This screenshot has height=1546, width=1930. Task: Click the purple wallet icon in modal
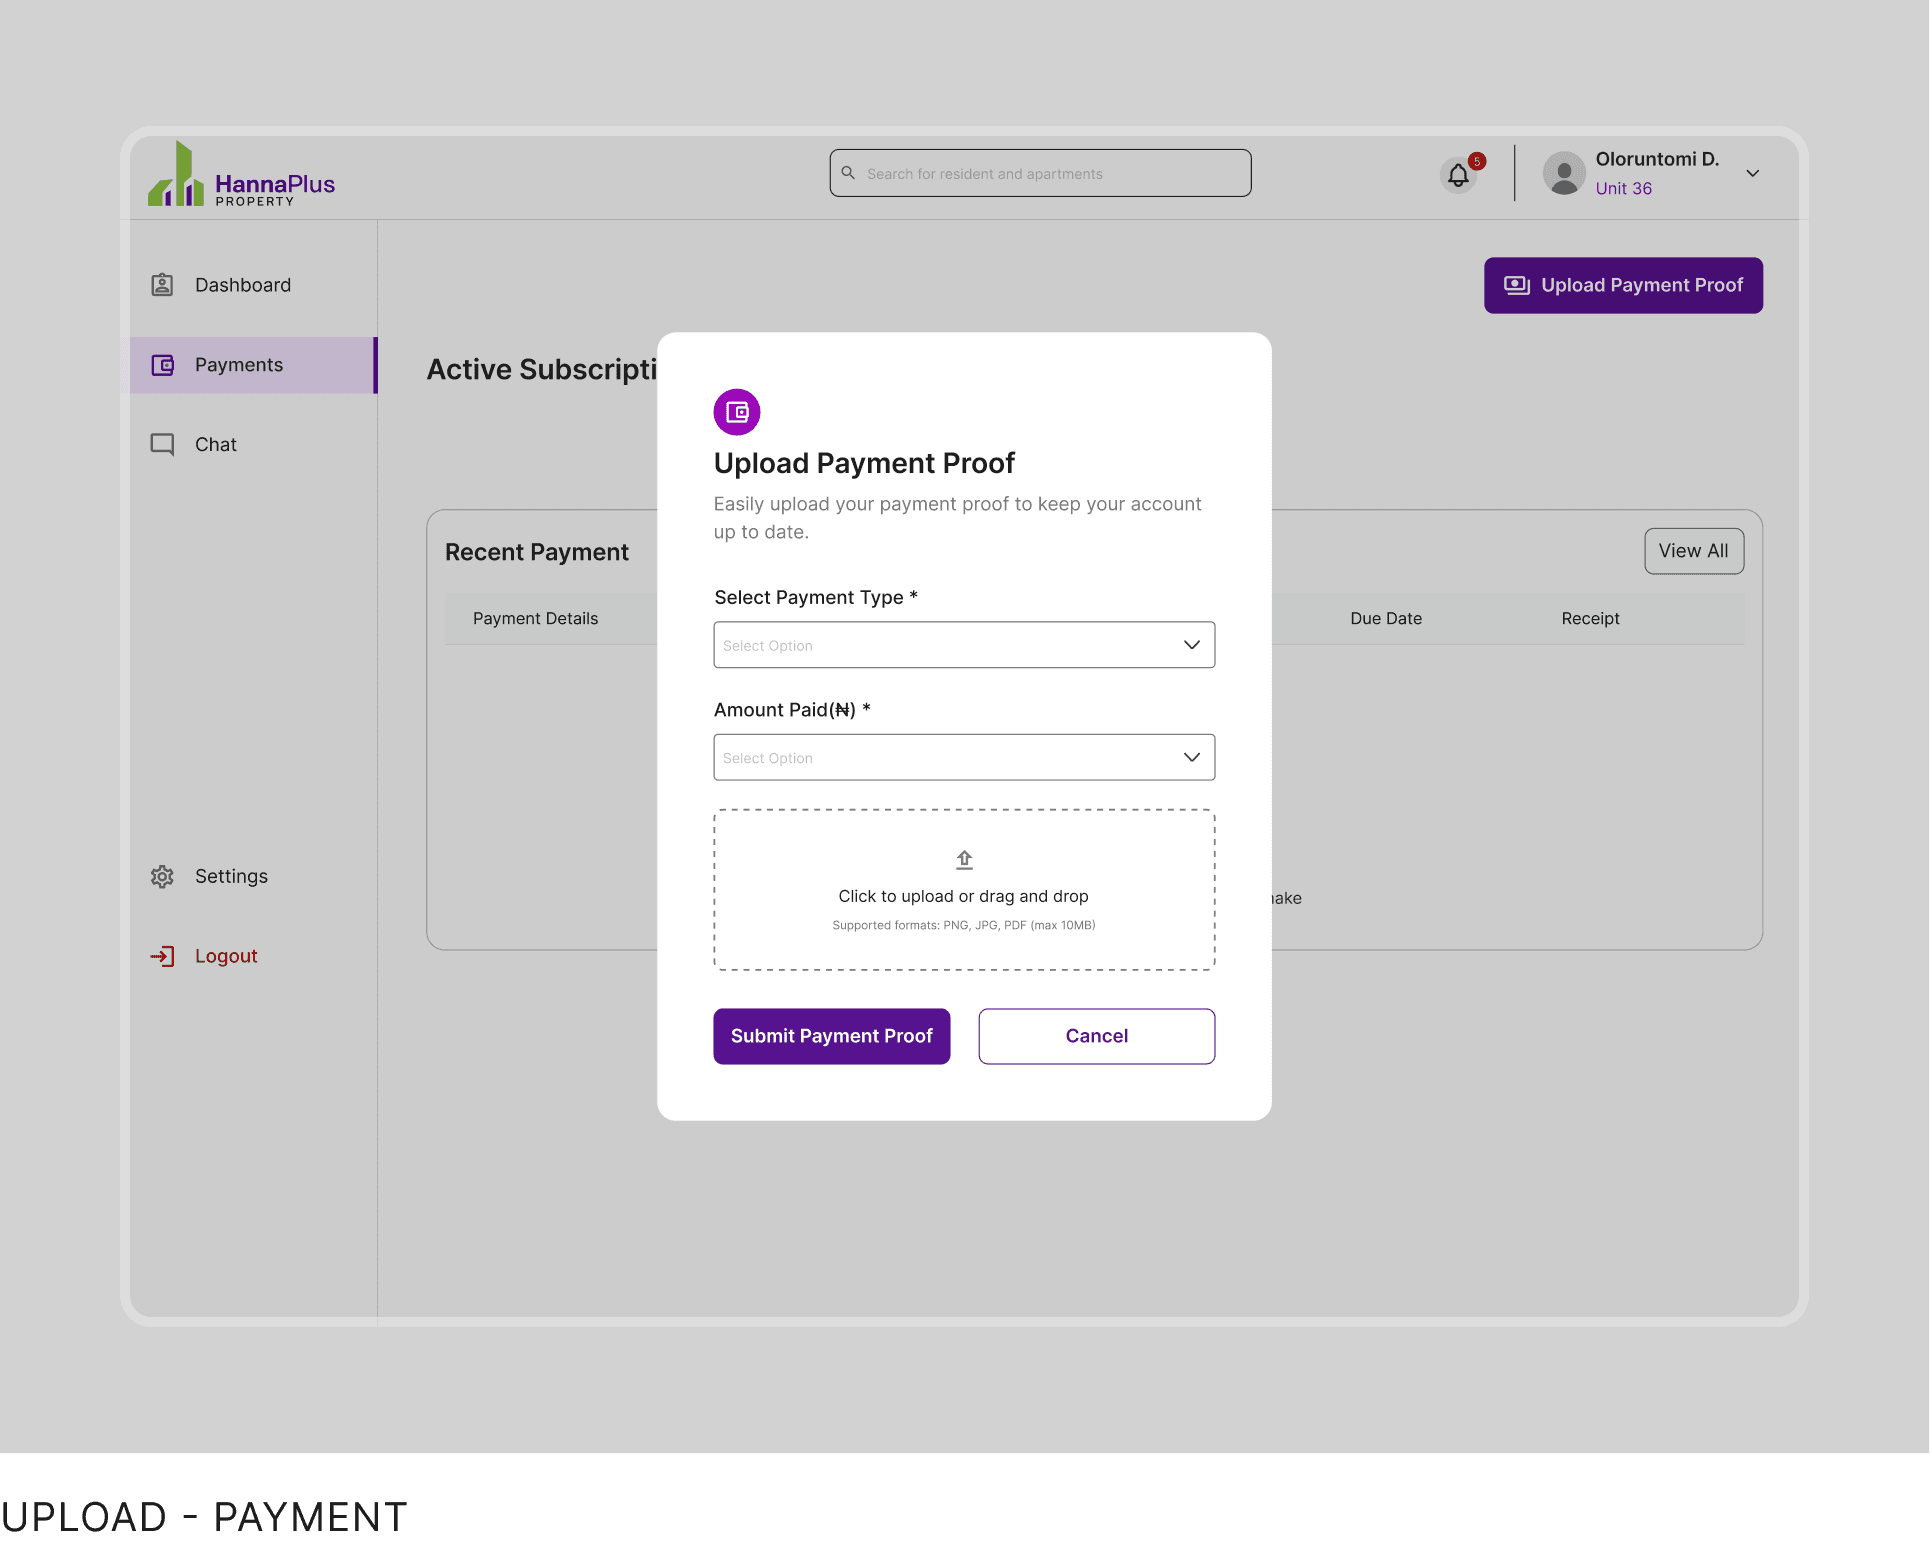coord(737,412)
